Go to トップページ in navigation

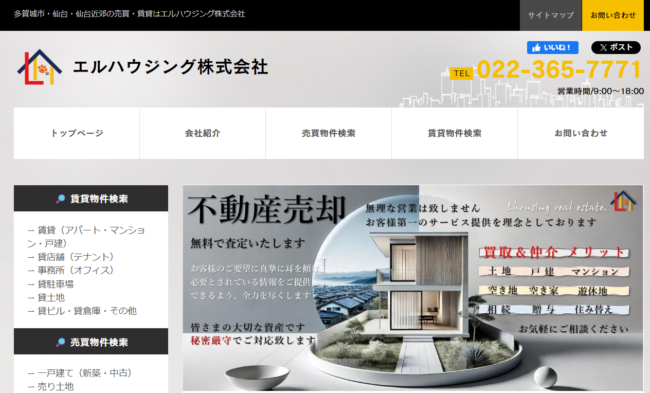[x=77, y=133]
